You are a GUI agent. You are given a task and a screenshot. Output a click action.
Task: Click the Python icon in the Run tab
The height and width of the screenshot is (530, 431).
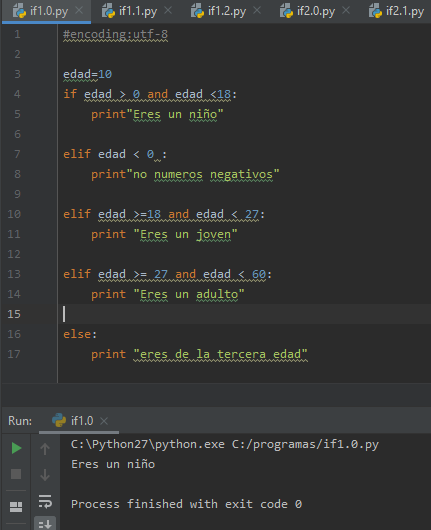[59, 420]
